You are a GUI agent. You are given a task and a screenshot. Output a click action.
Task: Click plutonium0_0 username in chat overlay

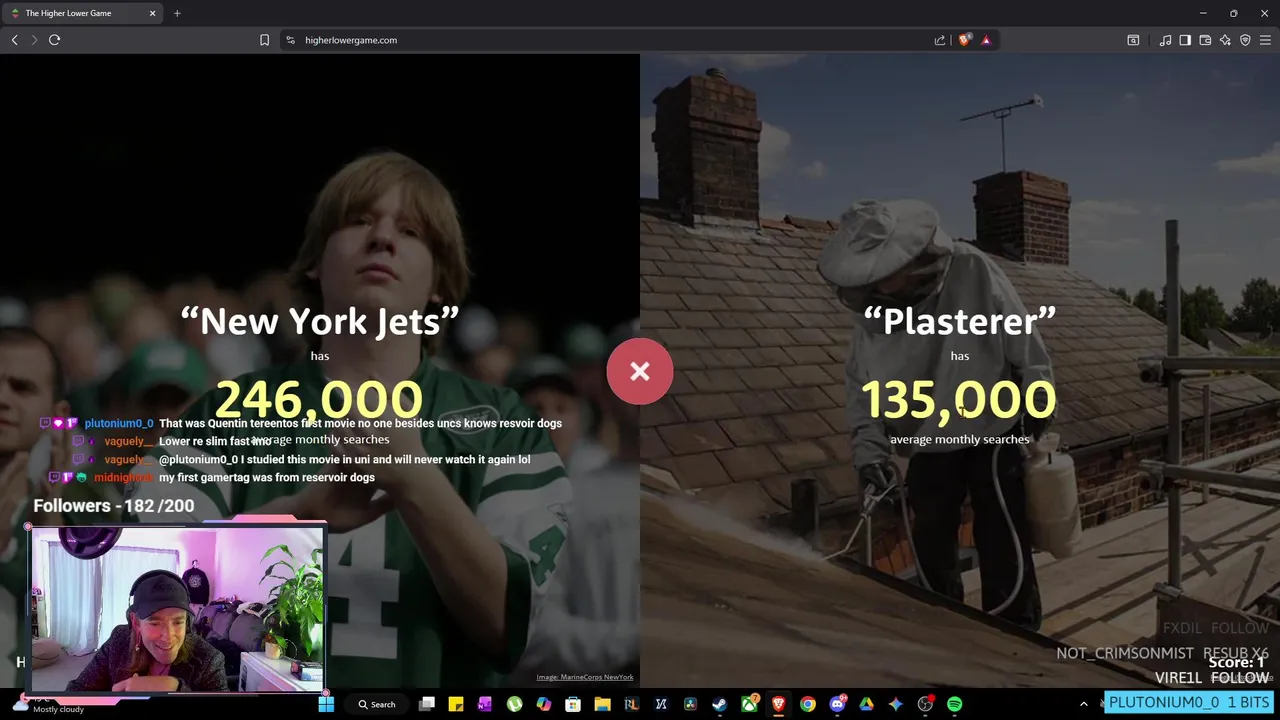coord(119,423)
